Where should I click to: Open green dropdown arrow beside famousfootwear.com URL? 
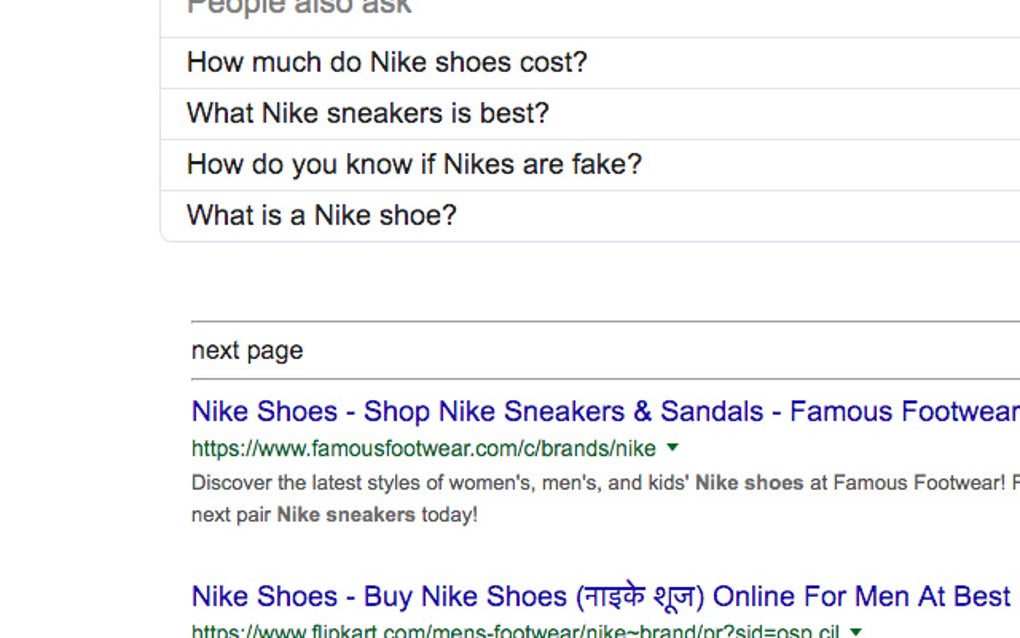[x=673, y=447]
